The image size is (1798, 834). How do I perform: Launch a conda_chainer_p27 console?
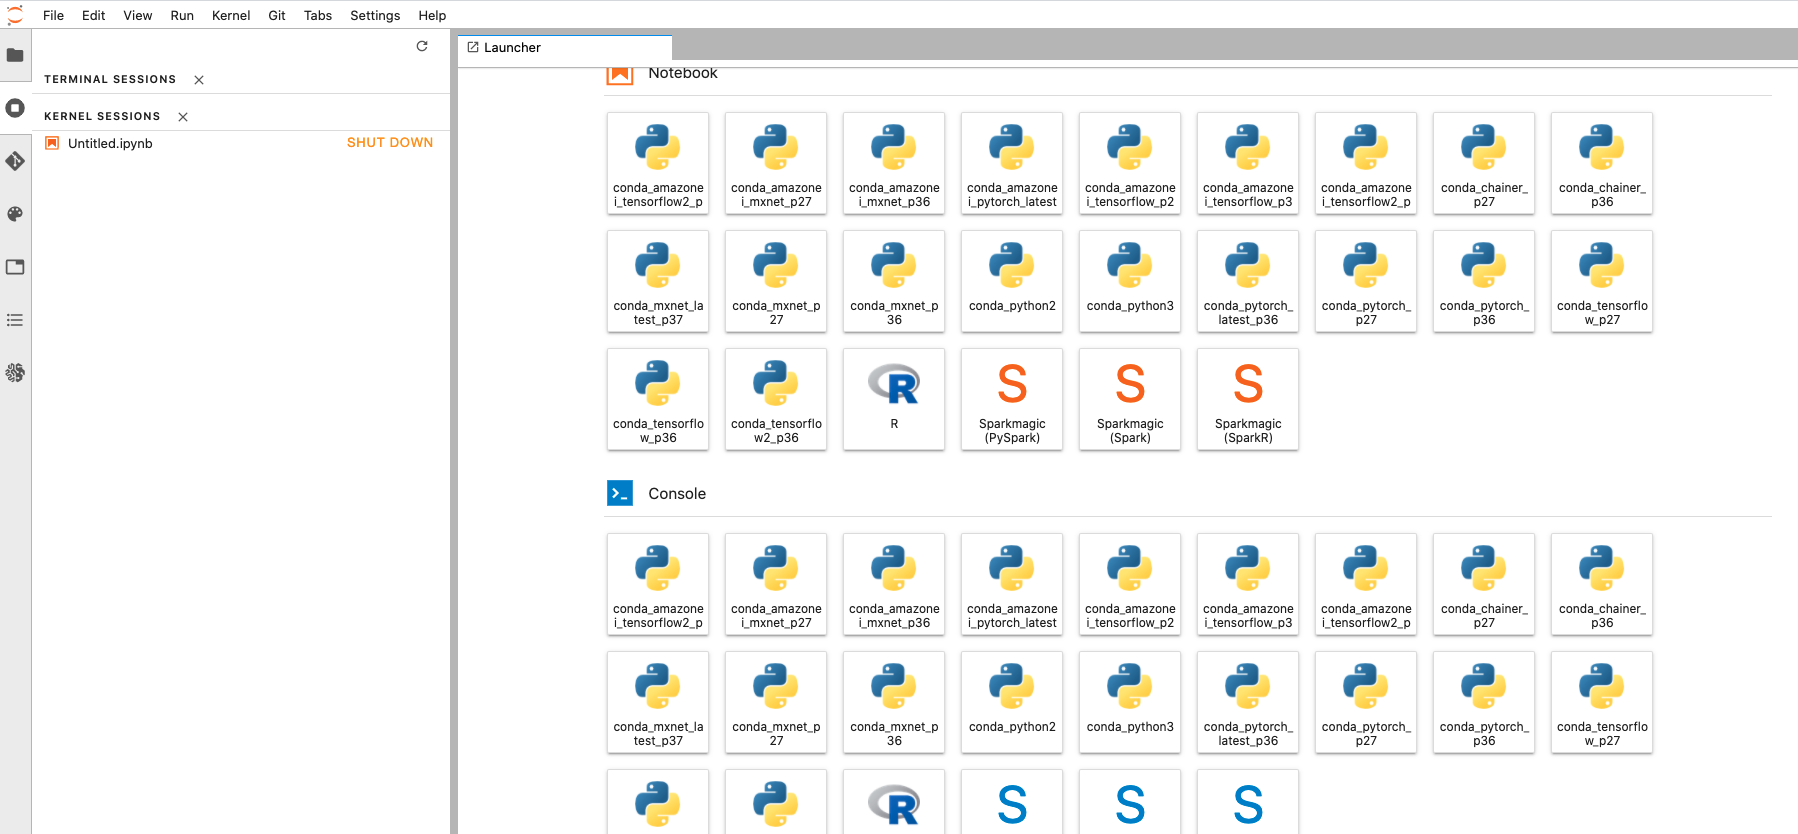coord(1484,584)
